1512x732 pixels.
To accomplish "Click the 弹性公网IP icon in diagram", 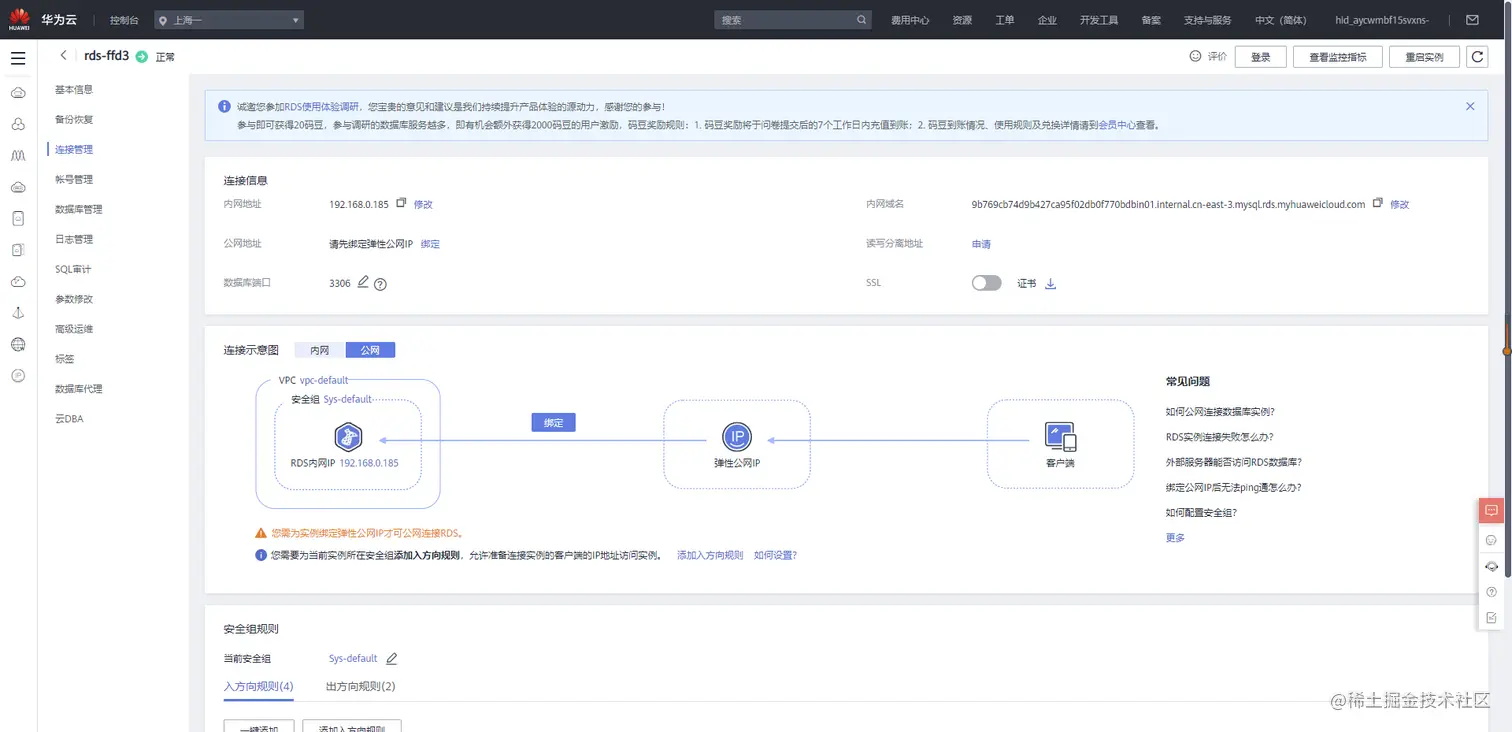I will [736, 437].
